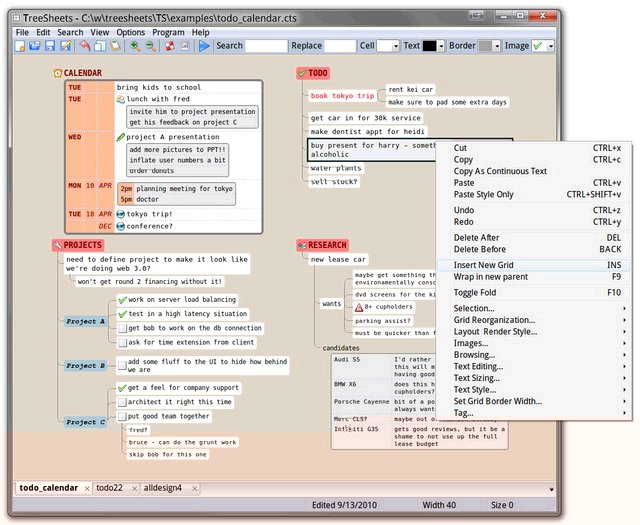
Task: Click the green check icon beside TODO
Action: (302, 73)
